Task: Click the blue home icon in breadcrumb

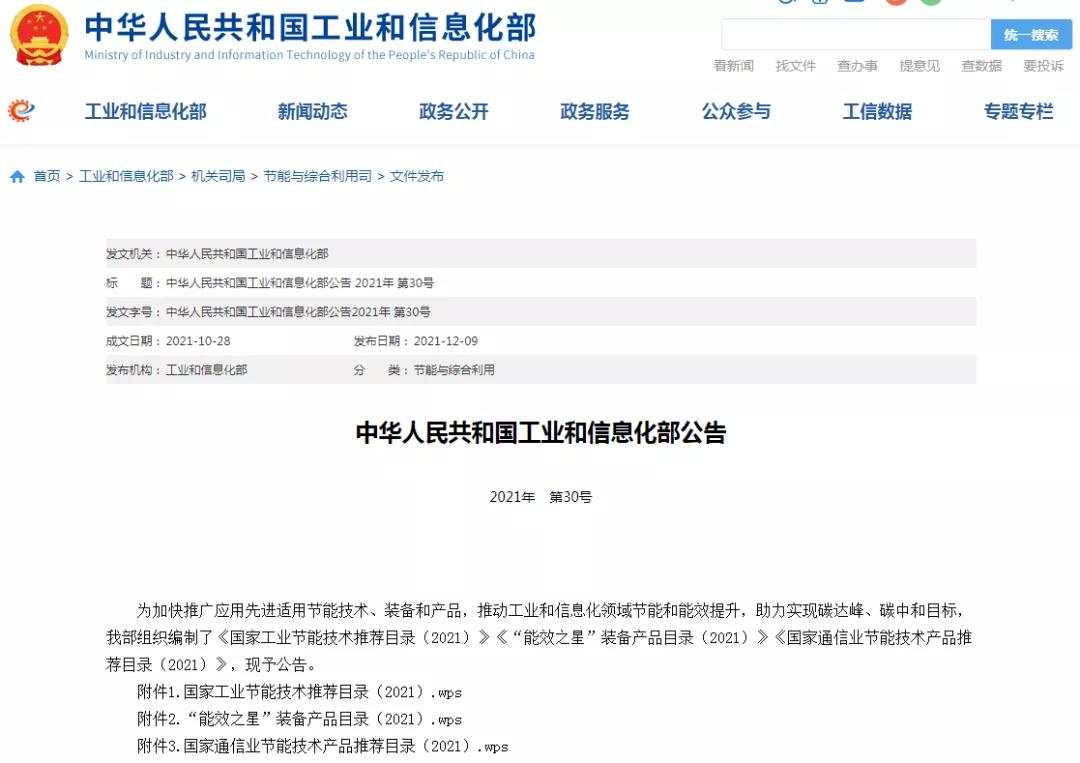Action: (x=17, y=177)
